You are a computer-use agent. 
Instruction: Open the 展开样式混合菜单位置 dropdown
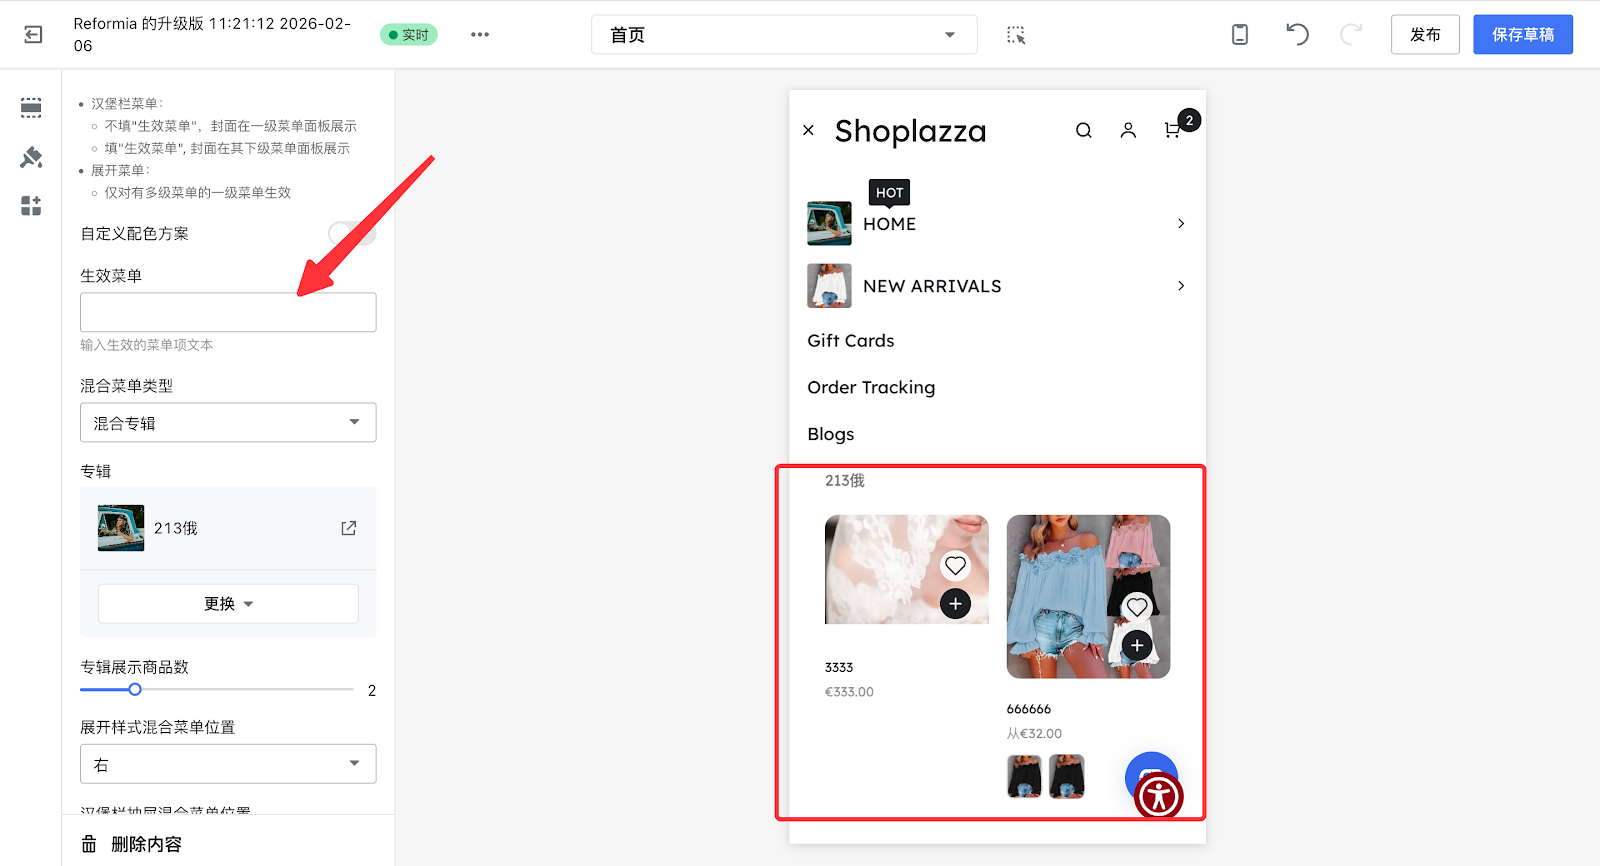(x=228, y=764)
